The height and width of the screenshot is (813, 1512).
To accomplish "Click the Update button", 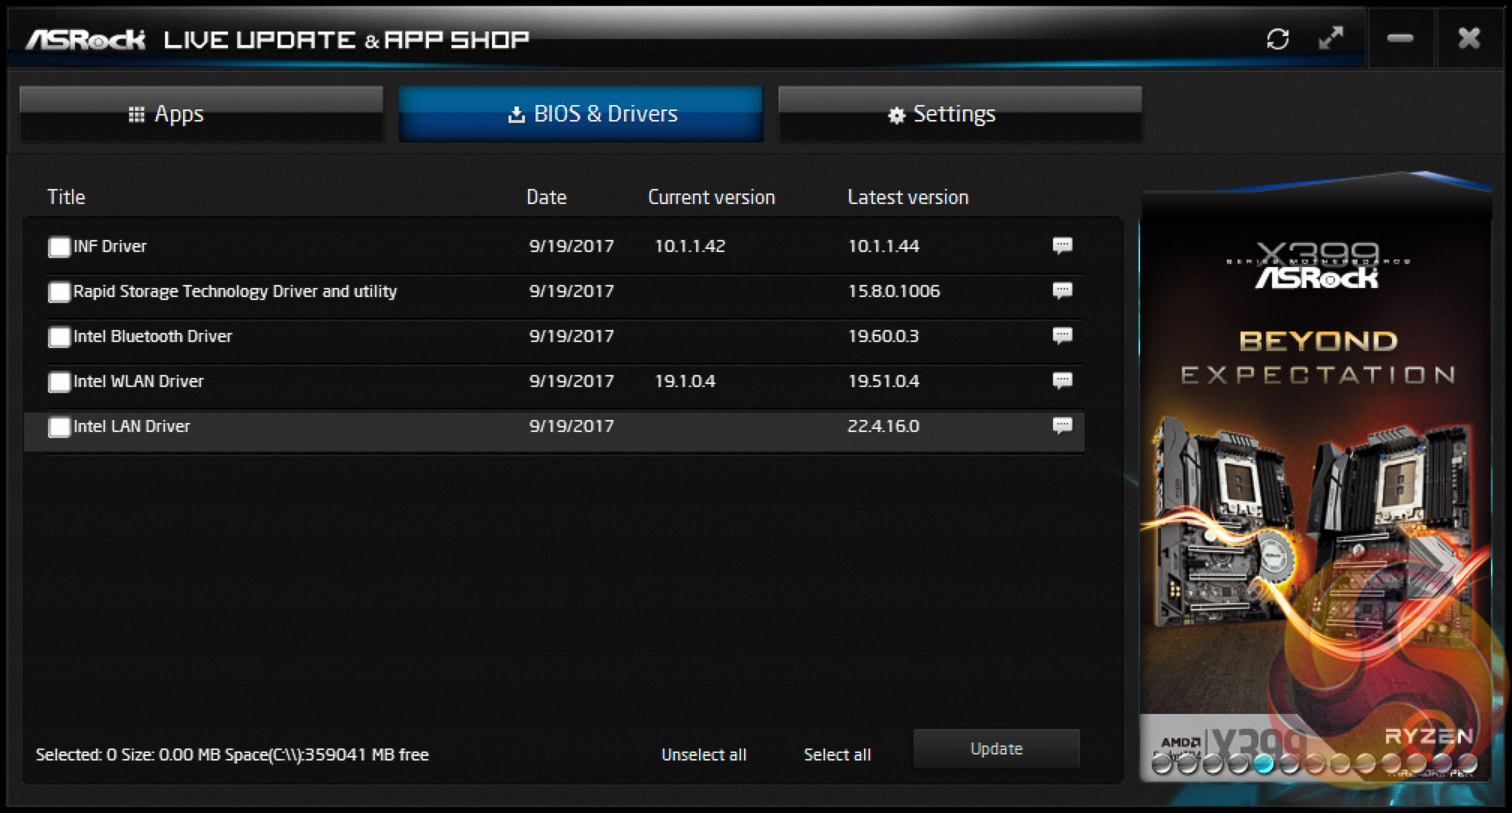I will pos(996,749).
